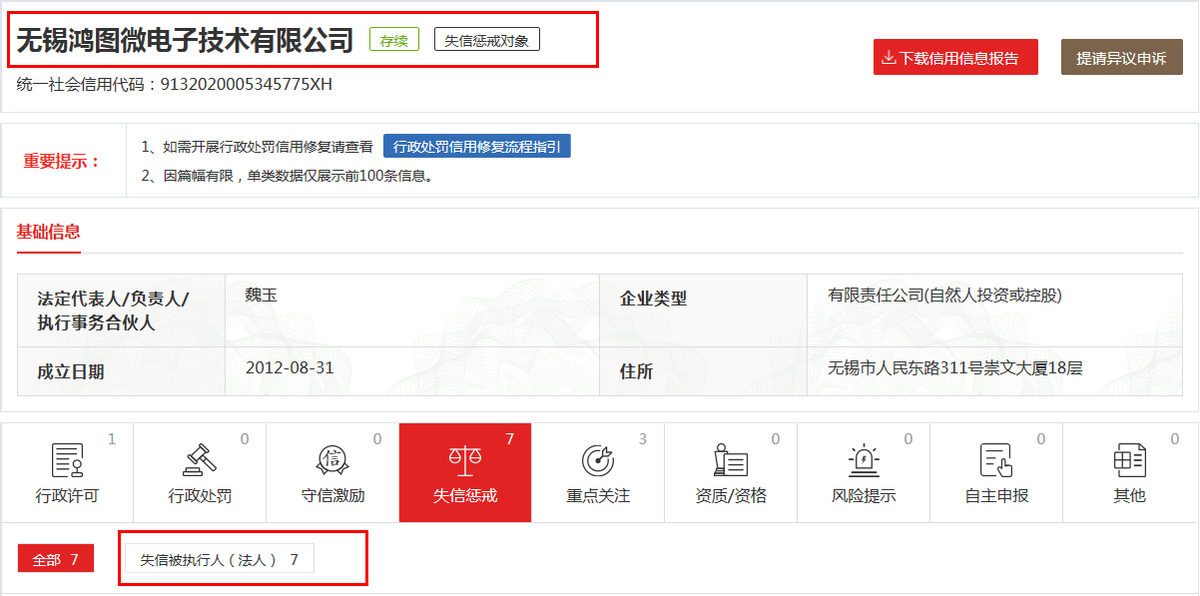Open the 其他 (Other) category icon
The width and height of the screenshot is (1200, 596).
click(x=1129, y=461)
